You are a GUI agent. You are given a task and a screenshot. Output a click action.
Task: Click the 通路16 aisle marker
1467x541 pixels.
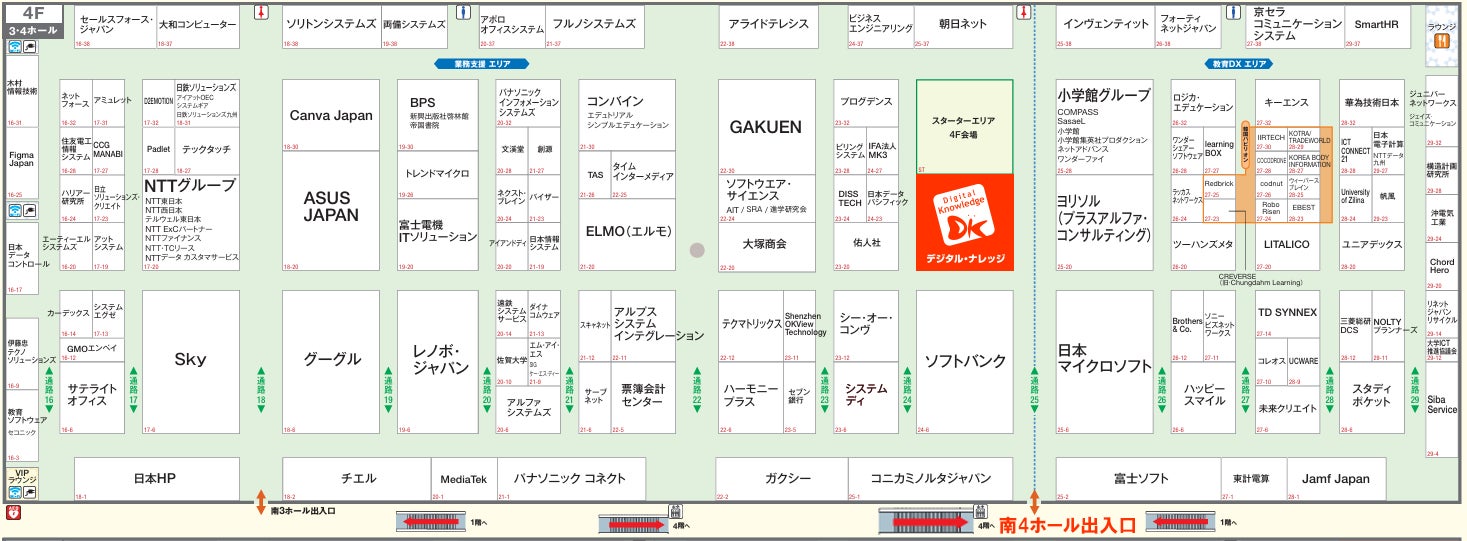pyautogui.click(x=49, y=392)
